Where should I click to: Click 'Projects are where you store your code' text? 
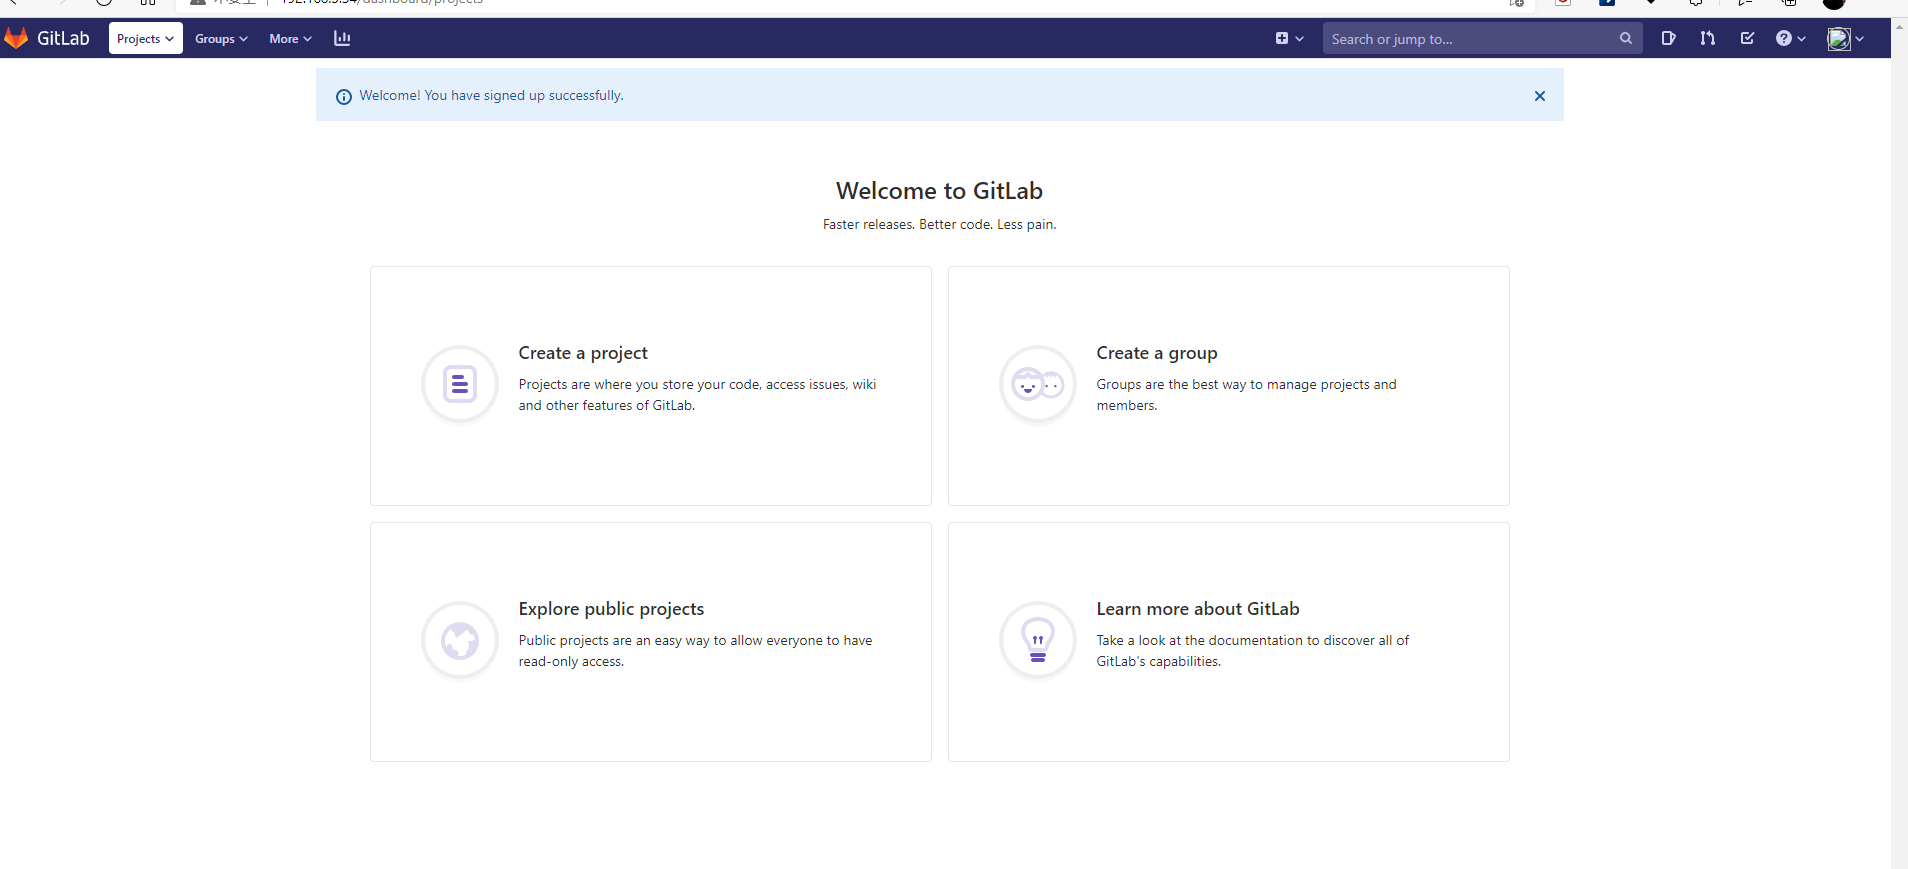tap(697, 395)
